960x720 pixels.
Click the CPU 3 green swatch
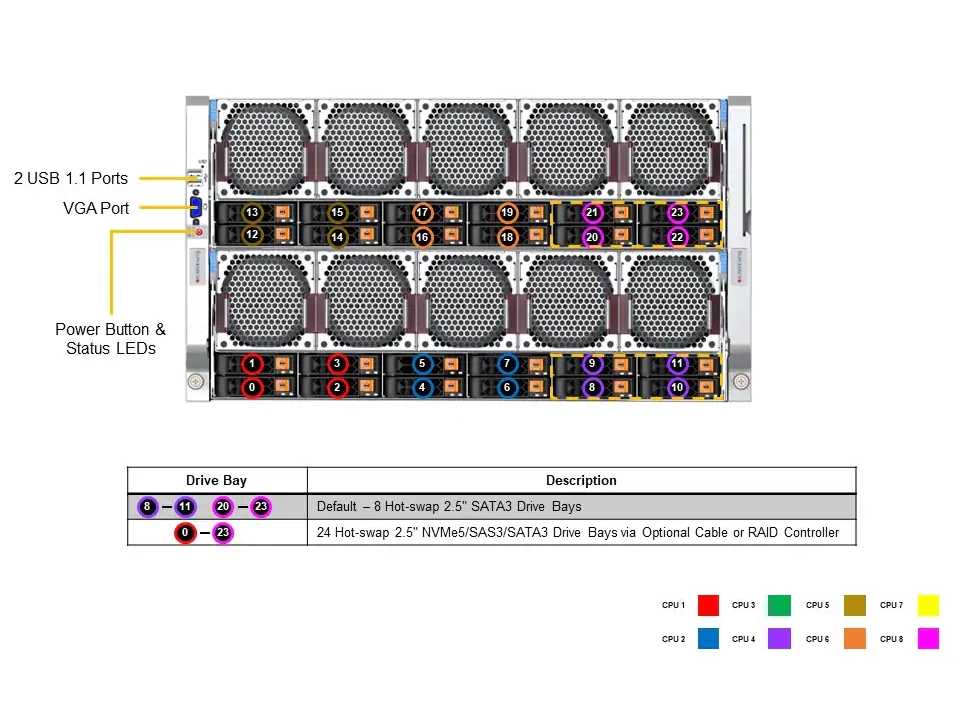click(779, 605)
